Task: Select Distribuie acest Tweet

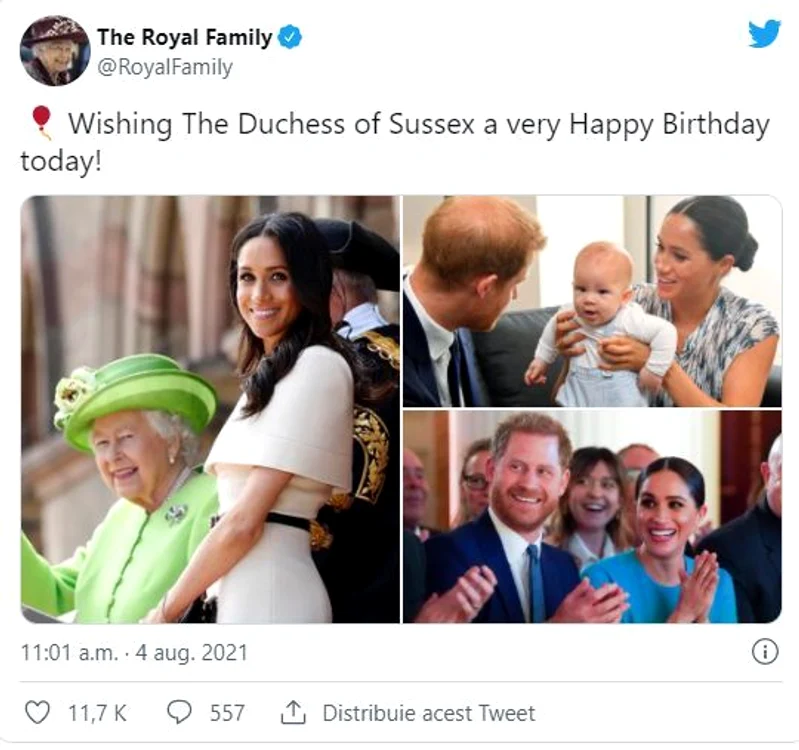Action: pyautogui.click(x=429, y=713)
